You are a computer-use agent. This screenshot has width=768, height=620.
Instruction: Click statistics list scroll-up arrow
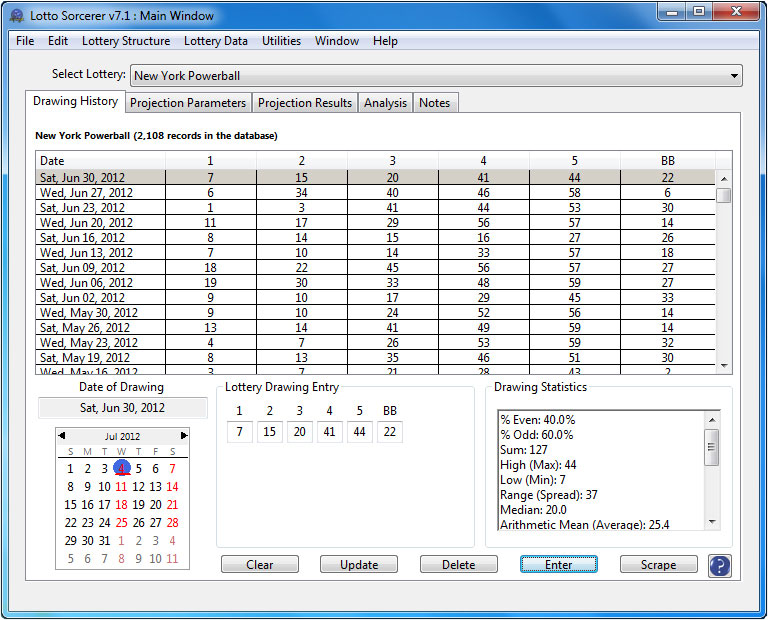(x=712, y=419)
